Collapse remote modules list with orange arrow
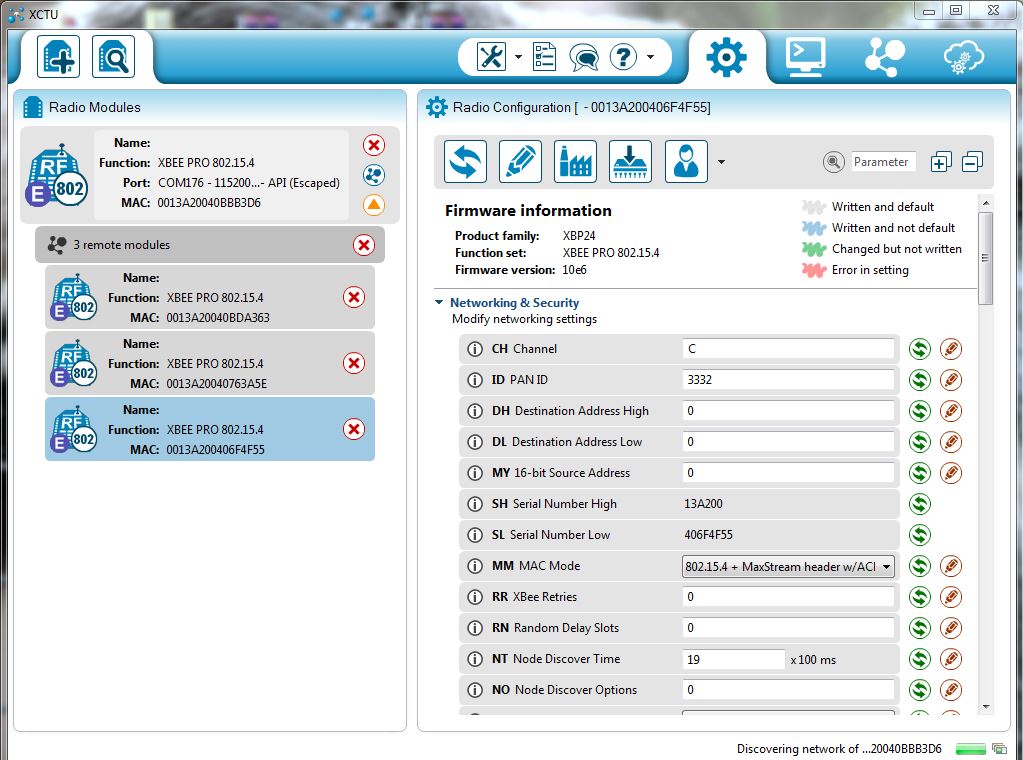The width and height of the screenshot is (1023, 760). [374, 205]
